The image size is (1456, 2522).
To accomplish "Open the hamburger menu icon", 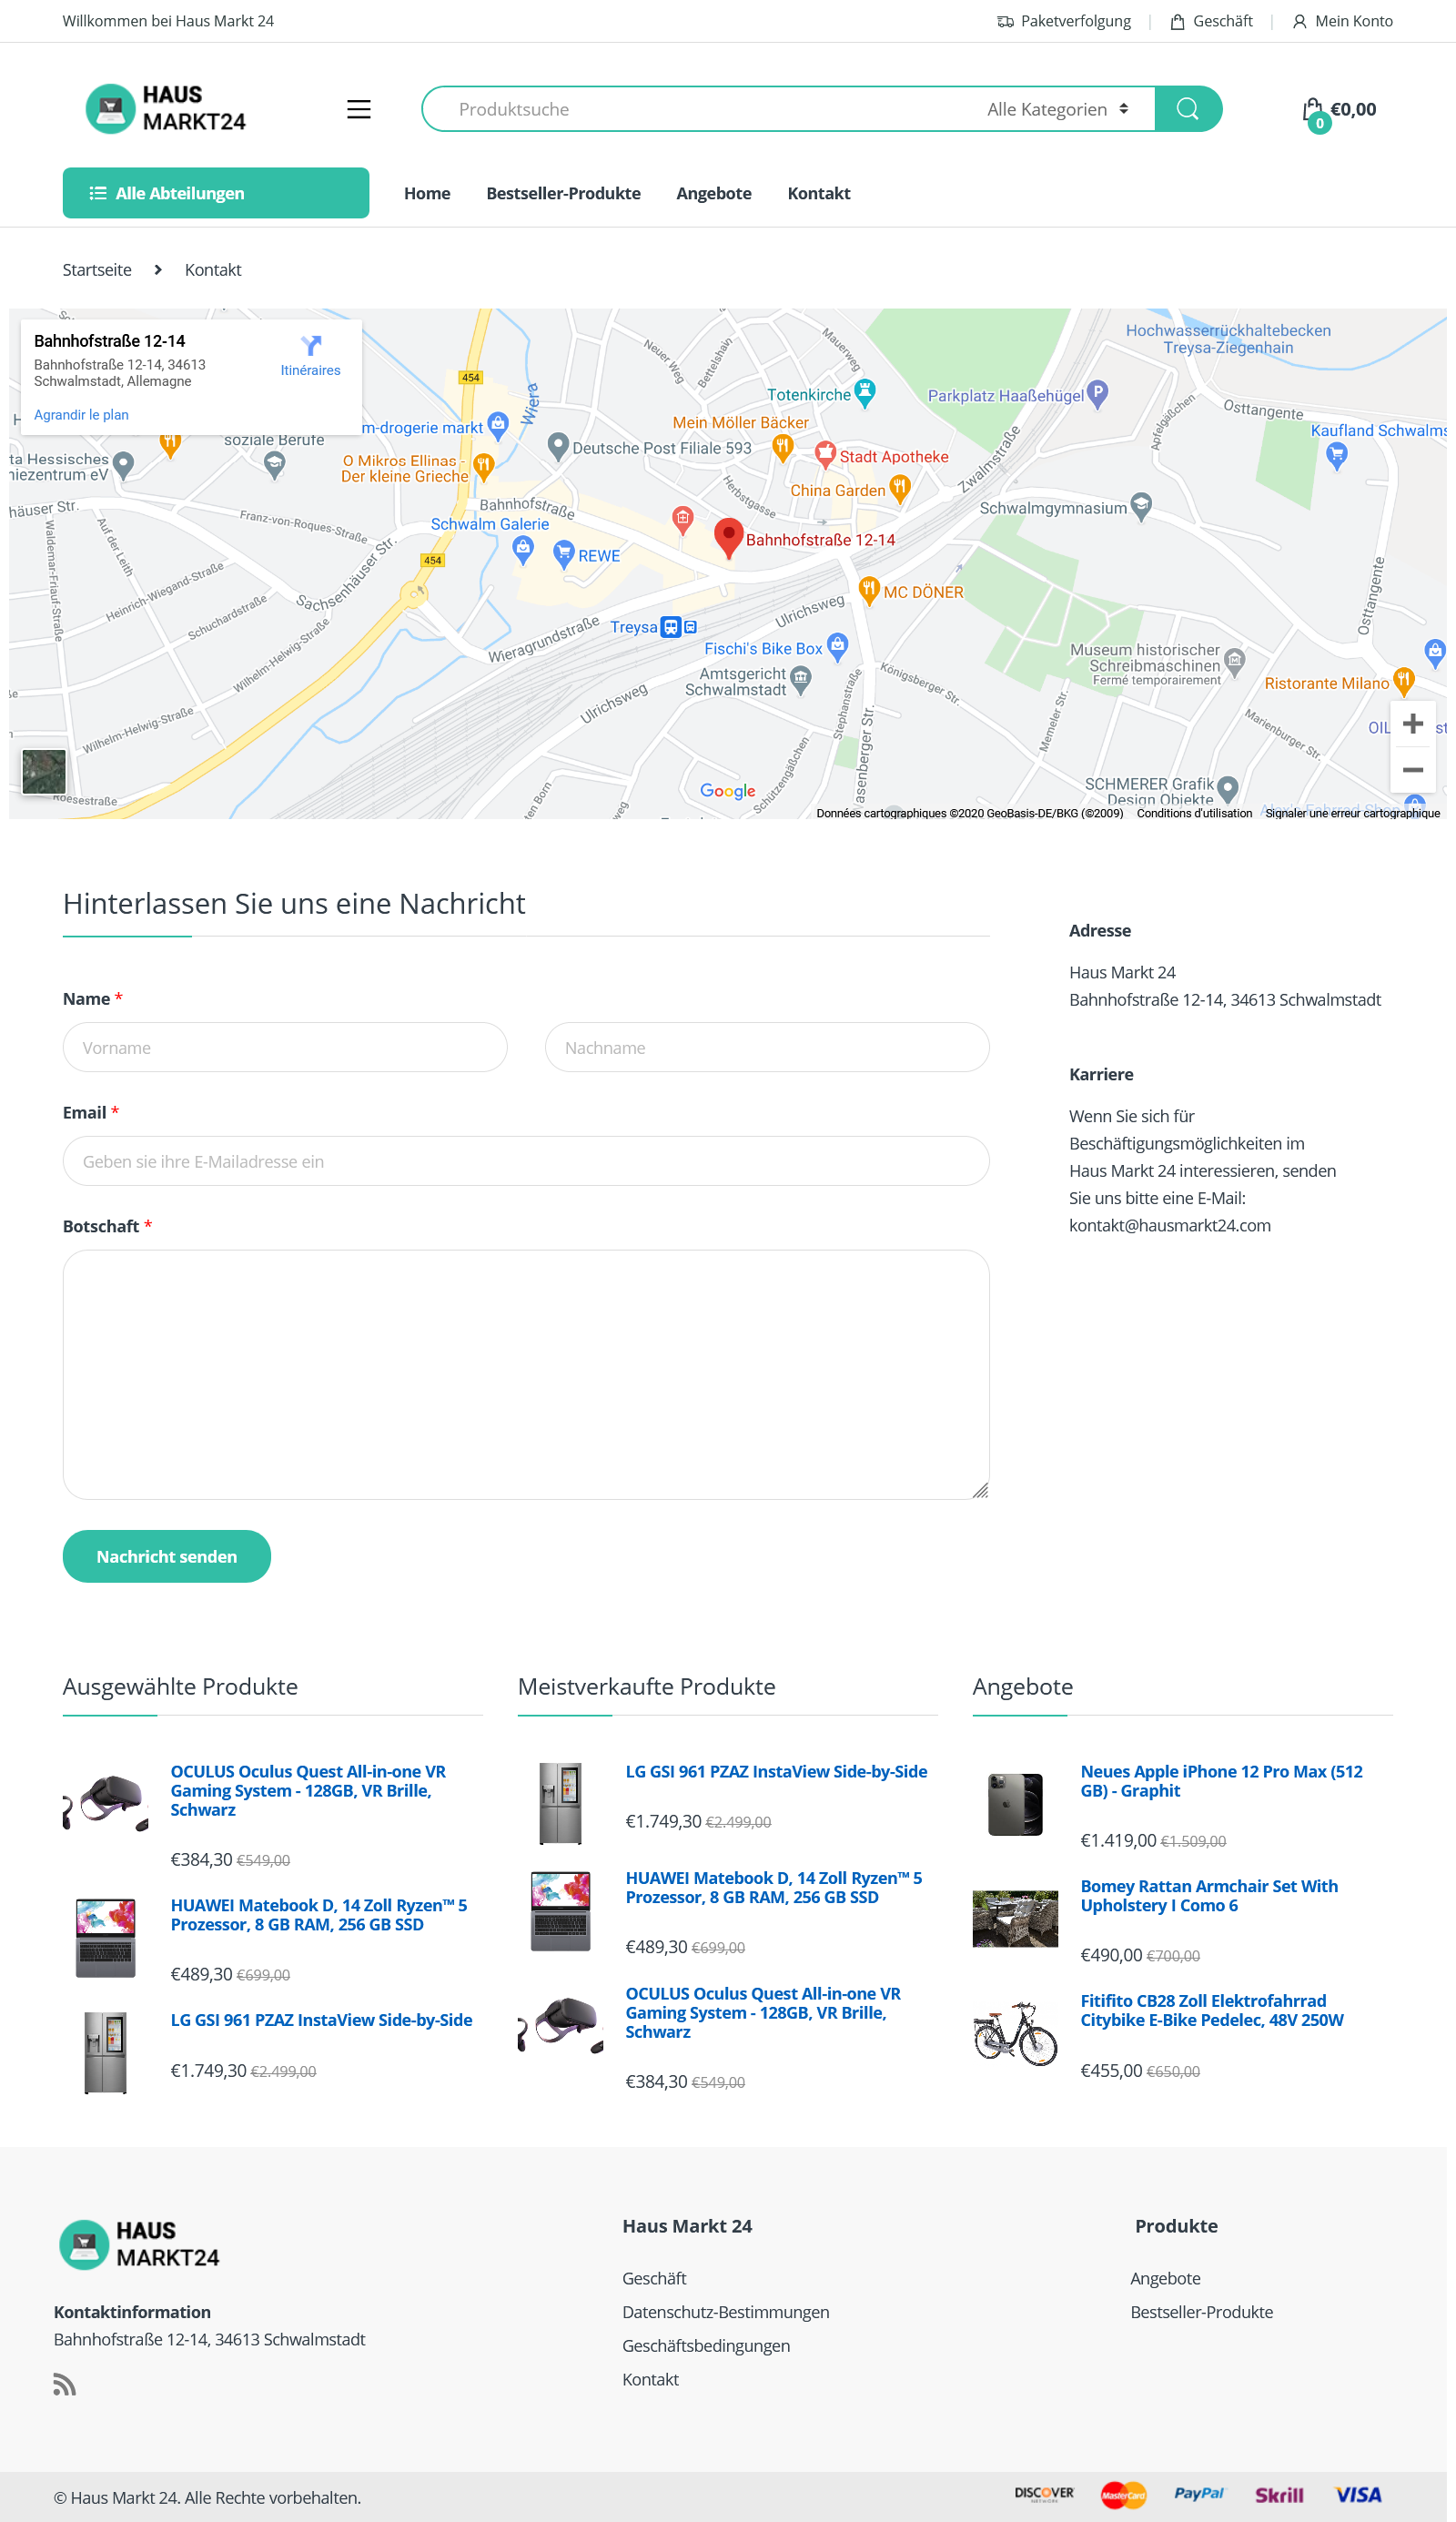I will pyautogui.click(x=358, y=109).
